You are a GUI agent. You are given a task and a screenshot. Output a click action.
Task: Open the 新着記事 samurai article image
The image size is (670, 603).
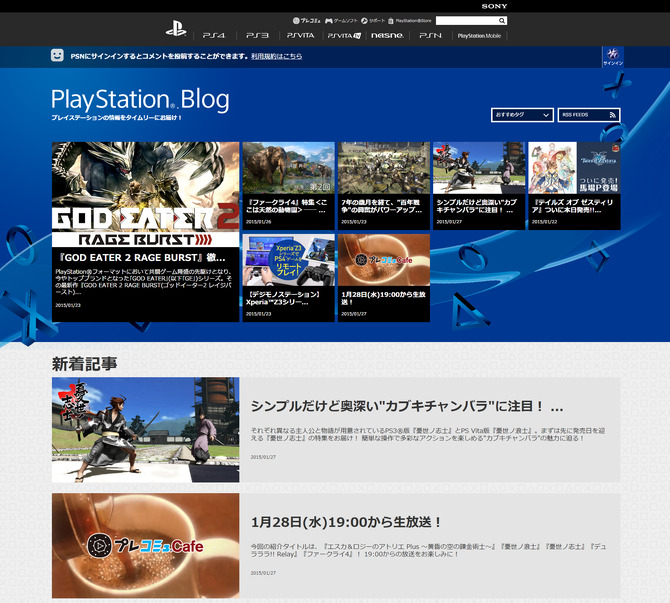[x=145, y=429]
